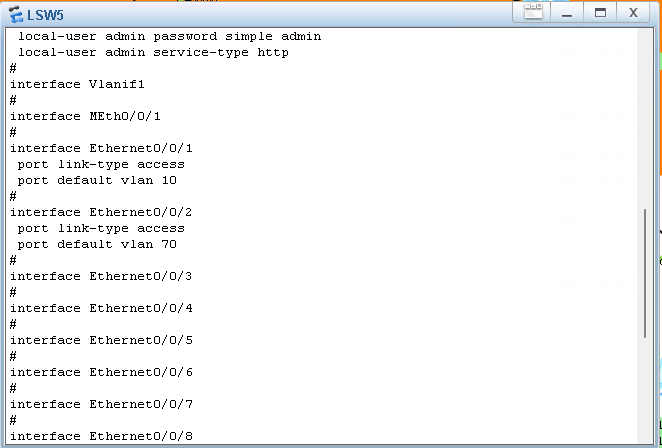Click the 'local-user admin service-type http' line
This screenshot has width=662, height=448.
(x=153, y=52)
